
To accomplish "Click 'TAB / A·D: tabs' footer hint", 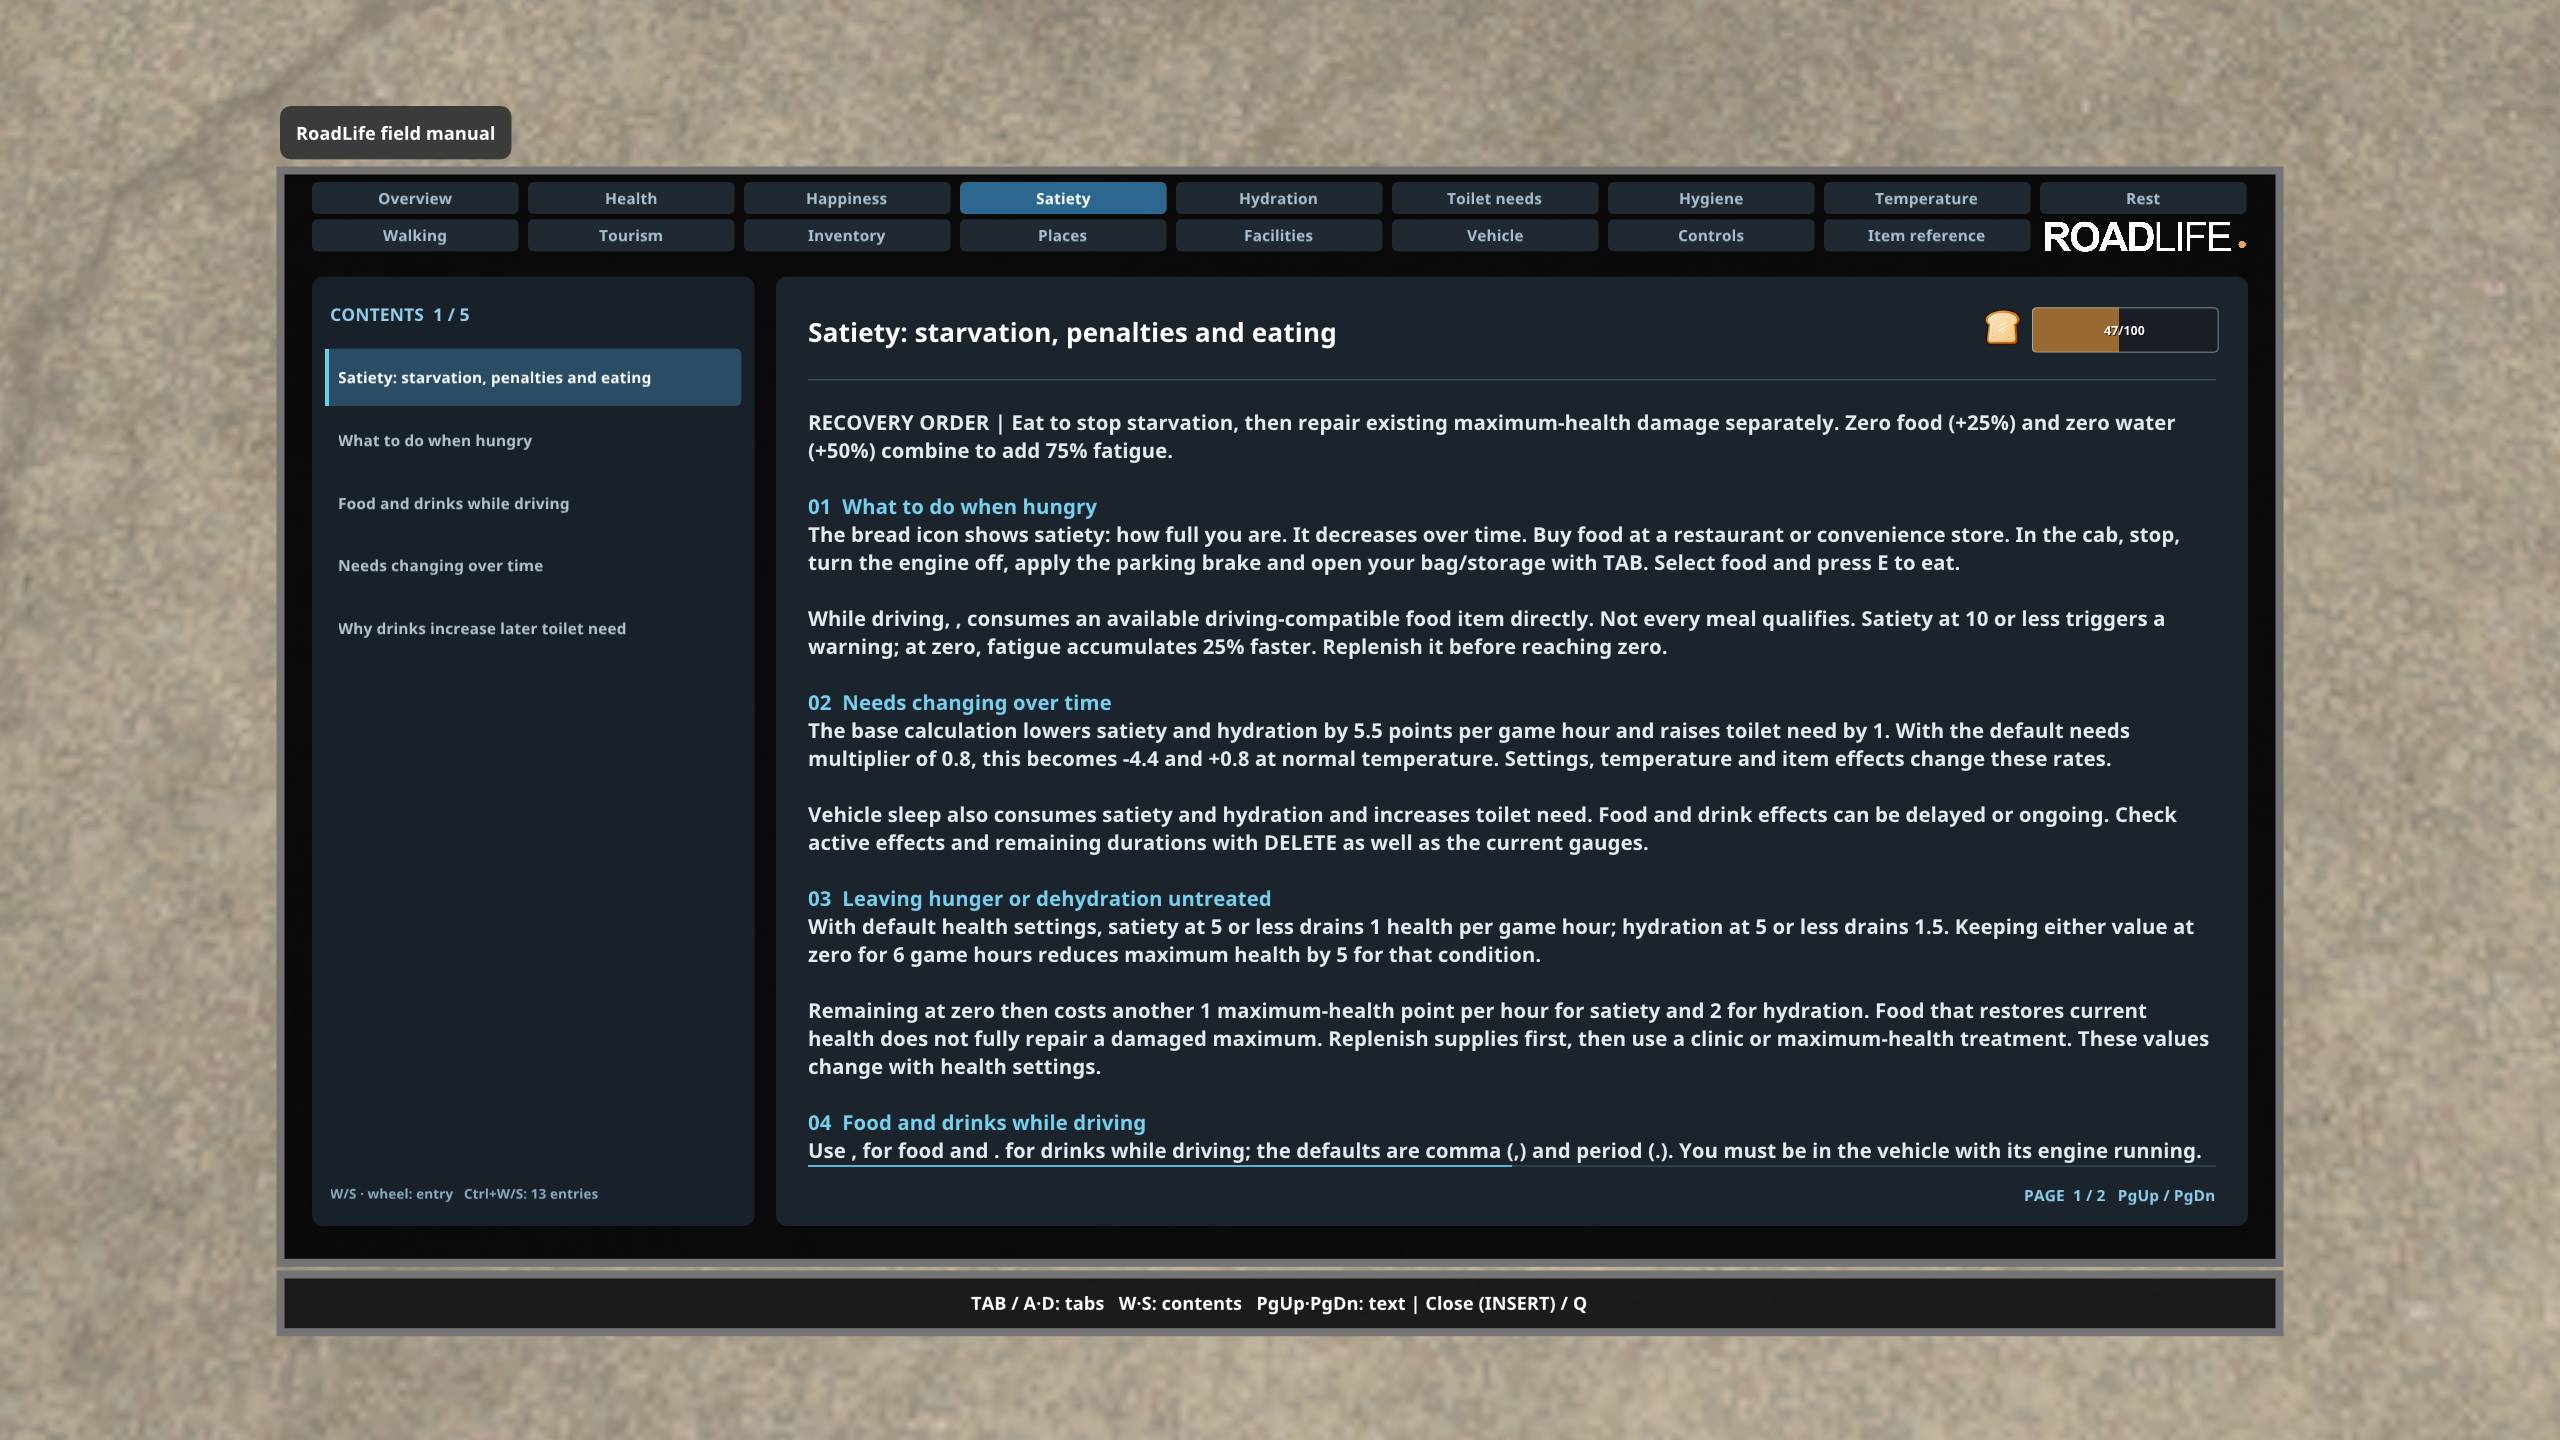I will (x=1037, y=1303).
